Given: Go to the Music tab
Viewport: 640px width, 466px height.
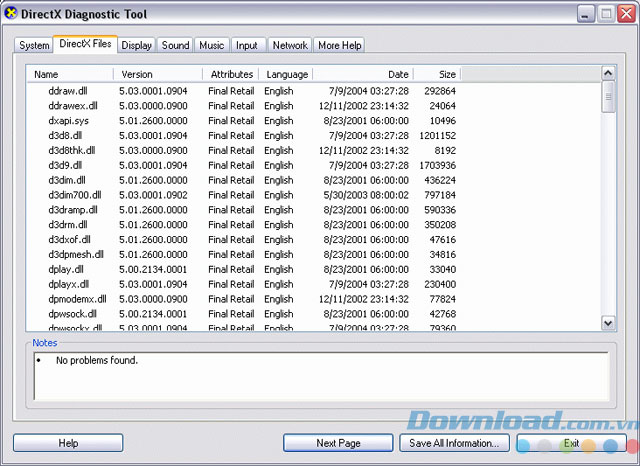Looking at the screenshot, I should click(212, 45).
